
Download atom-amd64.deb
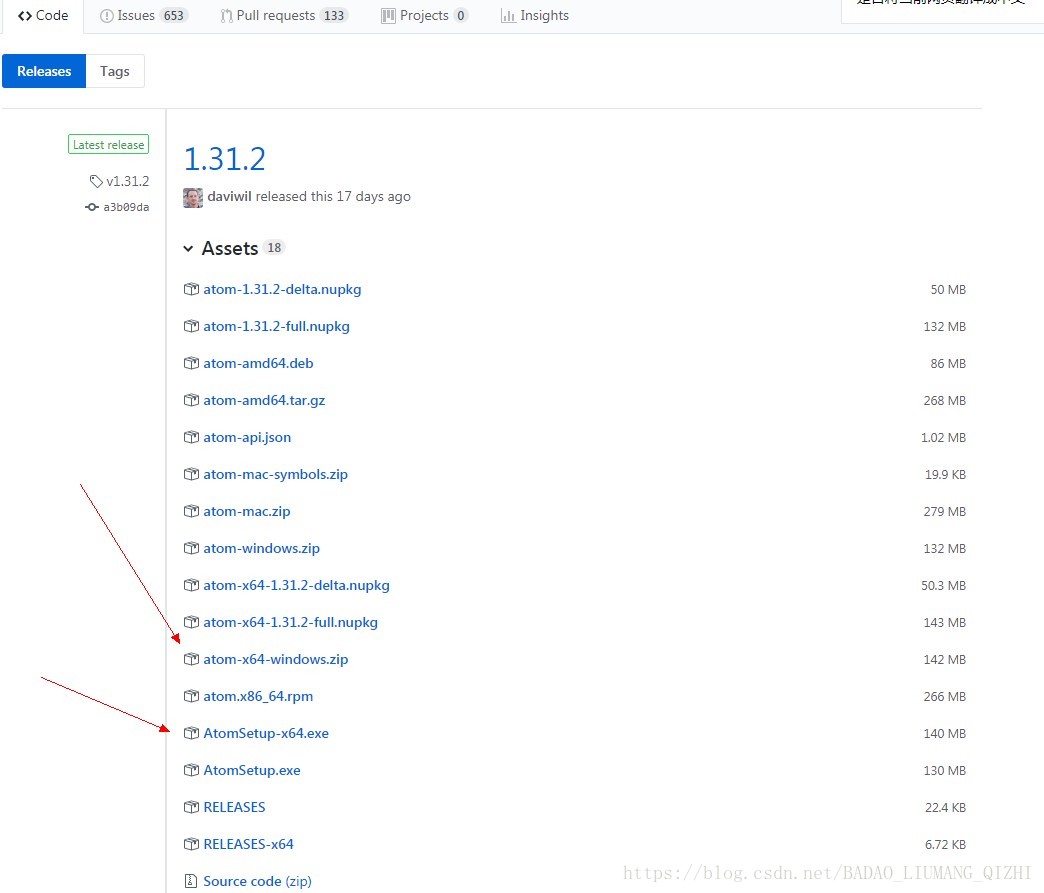(258, 364)
